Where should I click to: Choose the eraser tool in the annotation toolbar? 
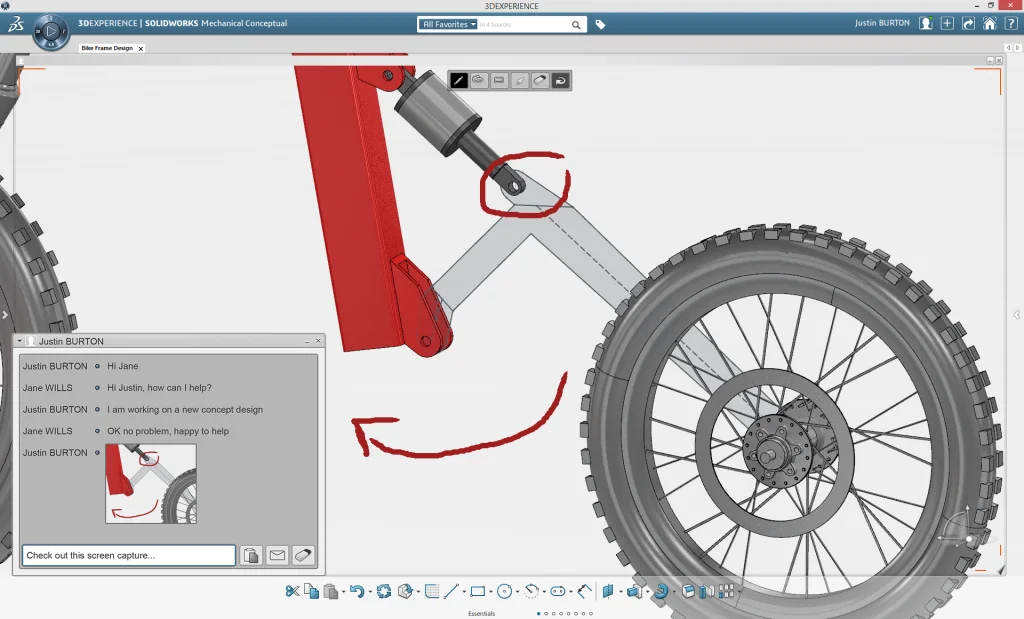click(539, 80)
